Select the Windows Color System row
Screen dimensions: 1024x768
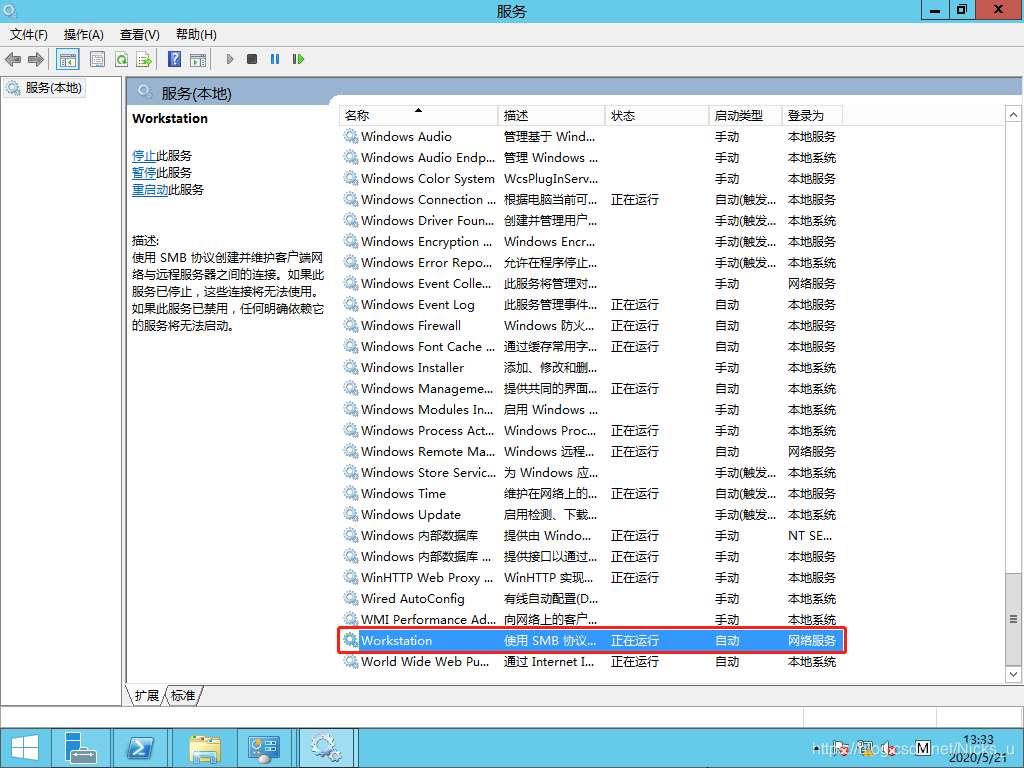(591, 178)
